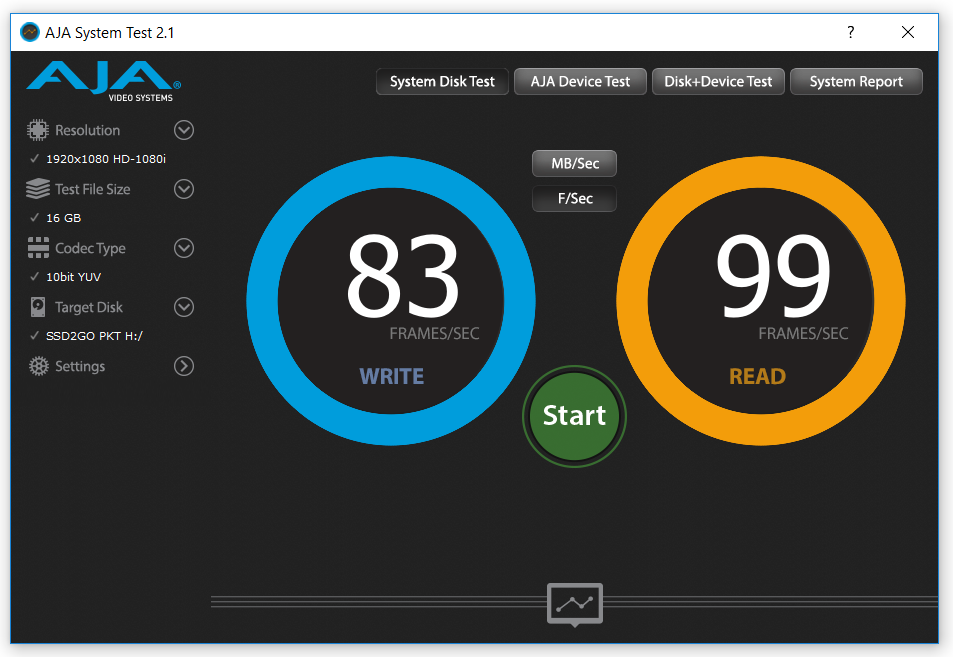Viewport: 953px width, 657px height.
Task: Click the AJA System Test title bar icon
Action: (x=30, y=32)
